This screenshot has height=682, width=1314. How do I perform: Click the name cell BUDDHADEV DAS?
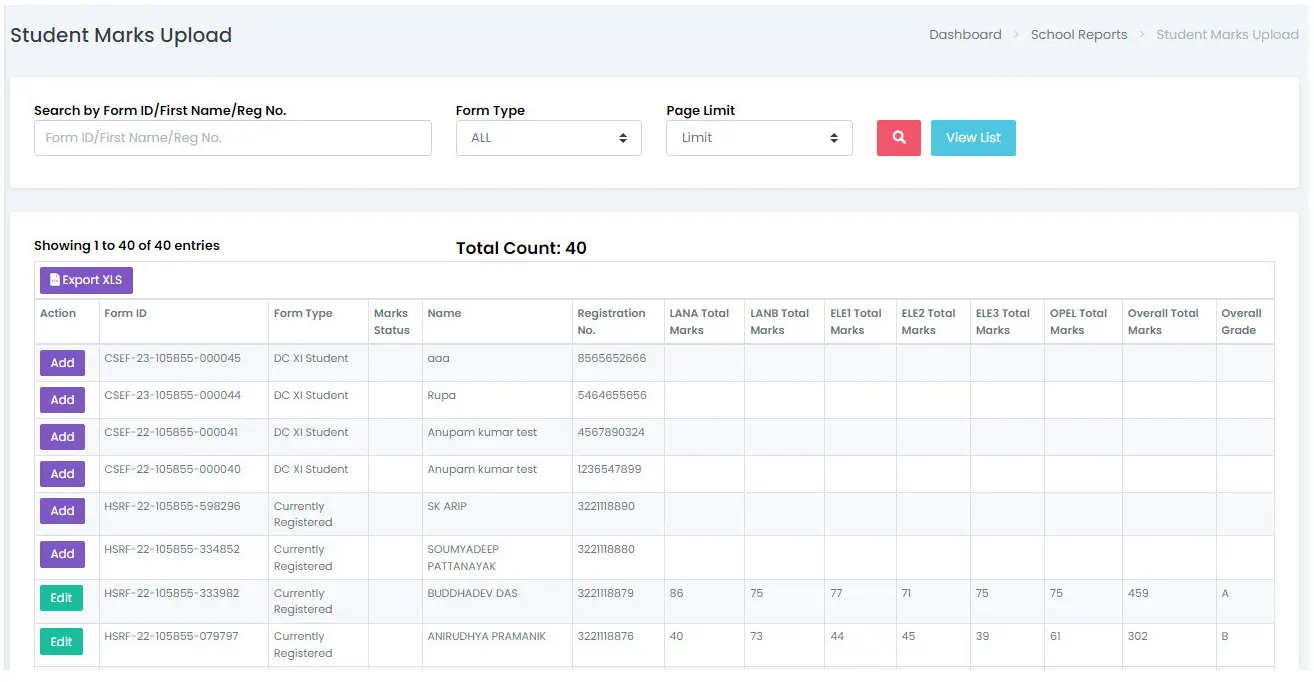(x=472, y=593)
